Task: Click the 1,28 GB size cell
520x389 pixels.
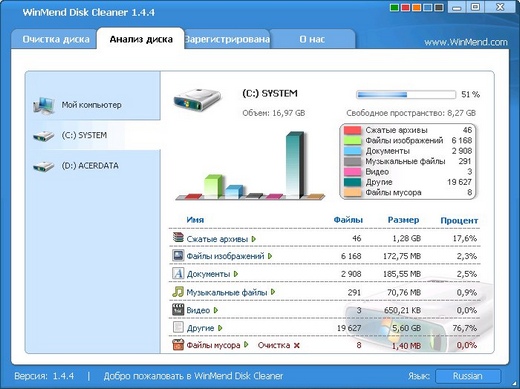Action: pyautogui.click(x=406, y=238)
